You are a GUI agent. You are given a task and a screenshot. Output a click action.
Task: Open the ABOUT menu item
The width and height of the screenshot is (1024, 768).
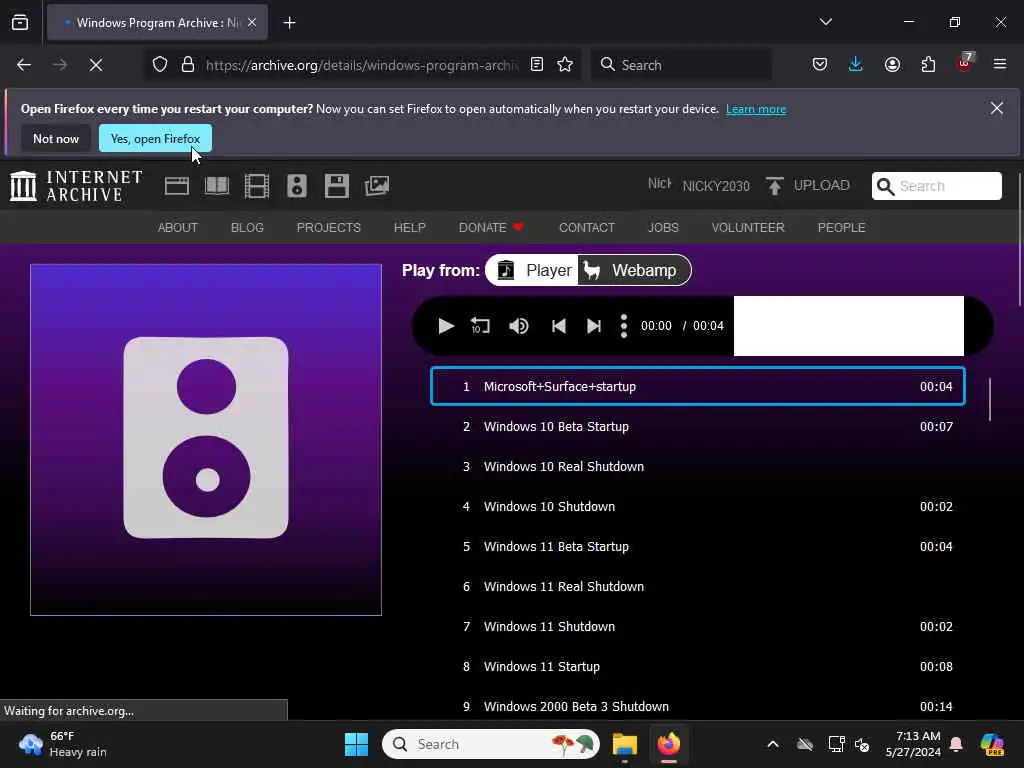[178, 227]
